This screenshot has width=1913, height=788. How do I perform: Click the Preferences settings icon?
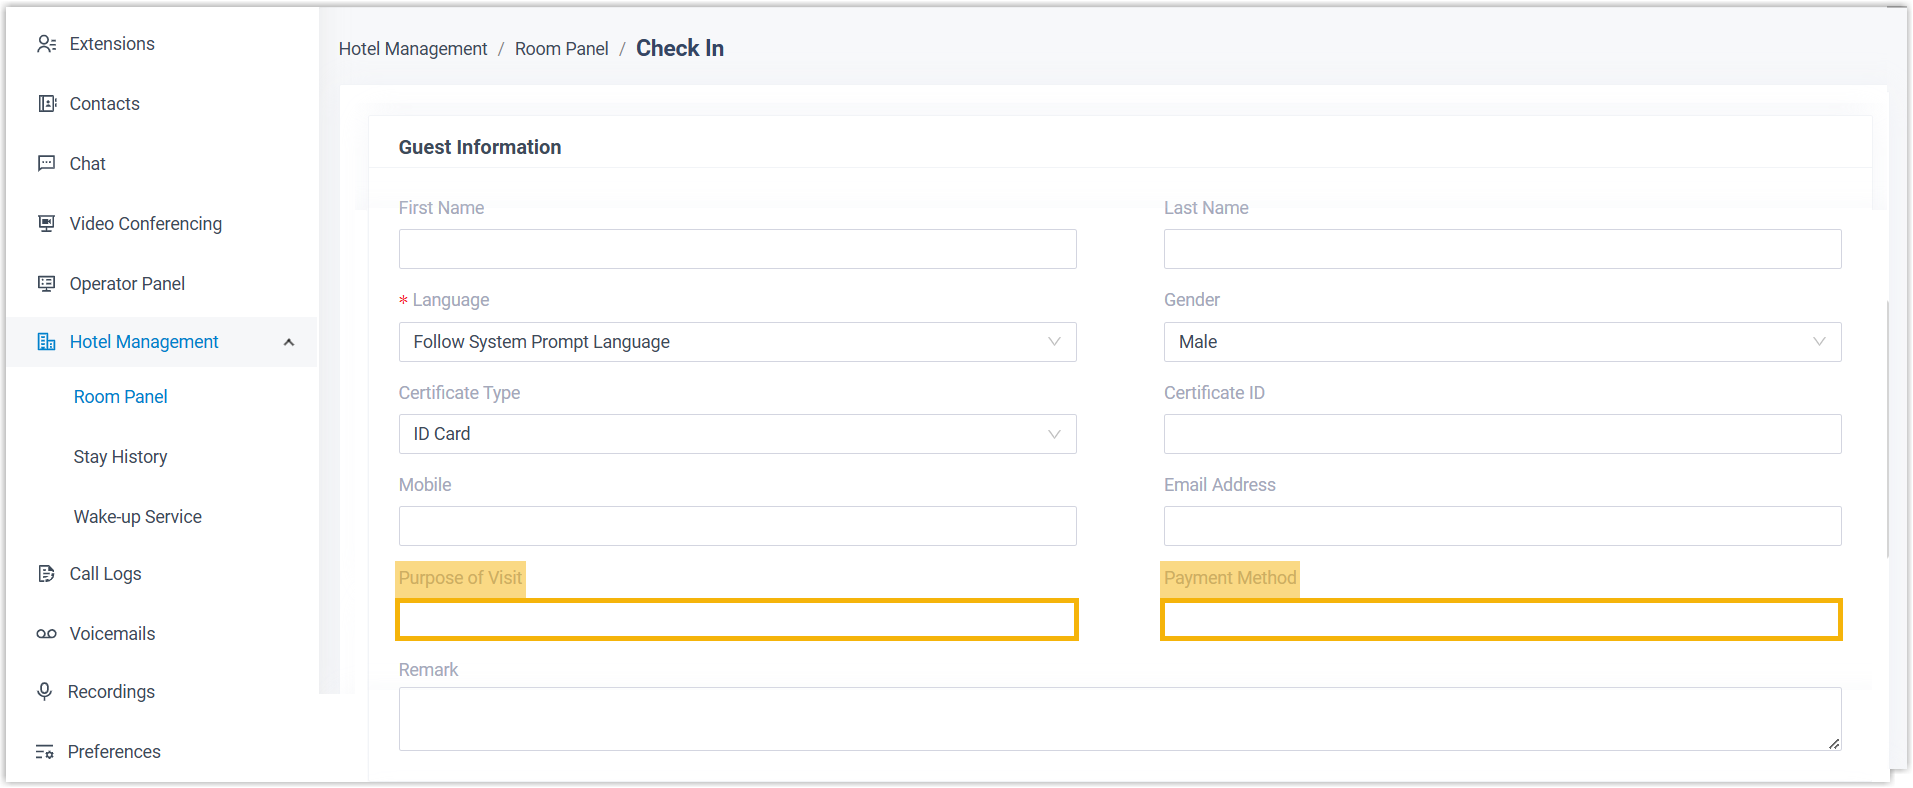point(44,752)
